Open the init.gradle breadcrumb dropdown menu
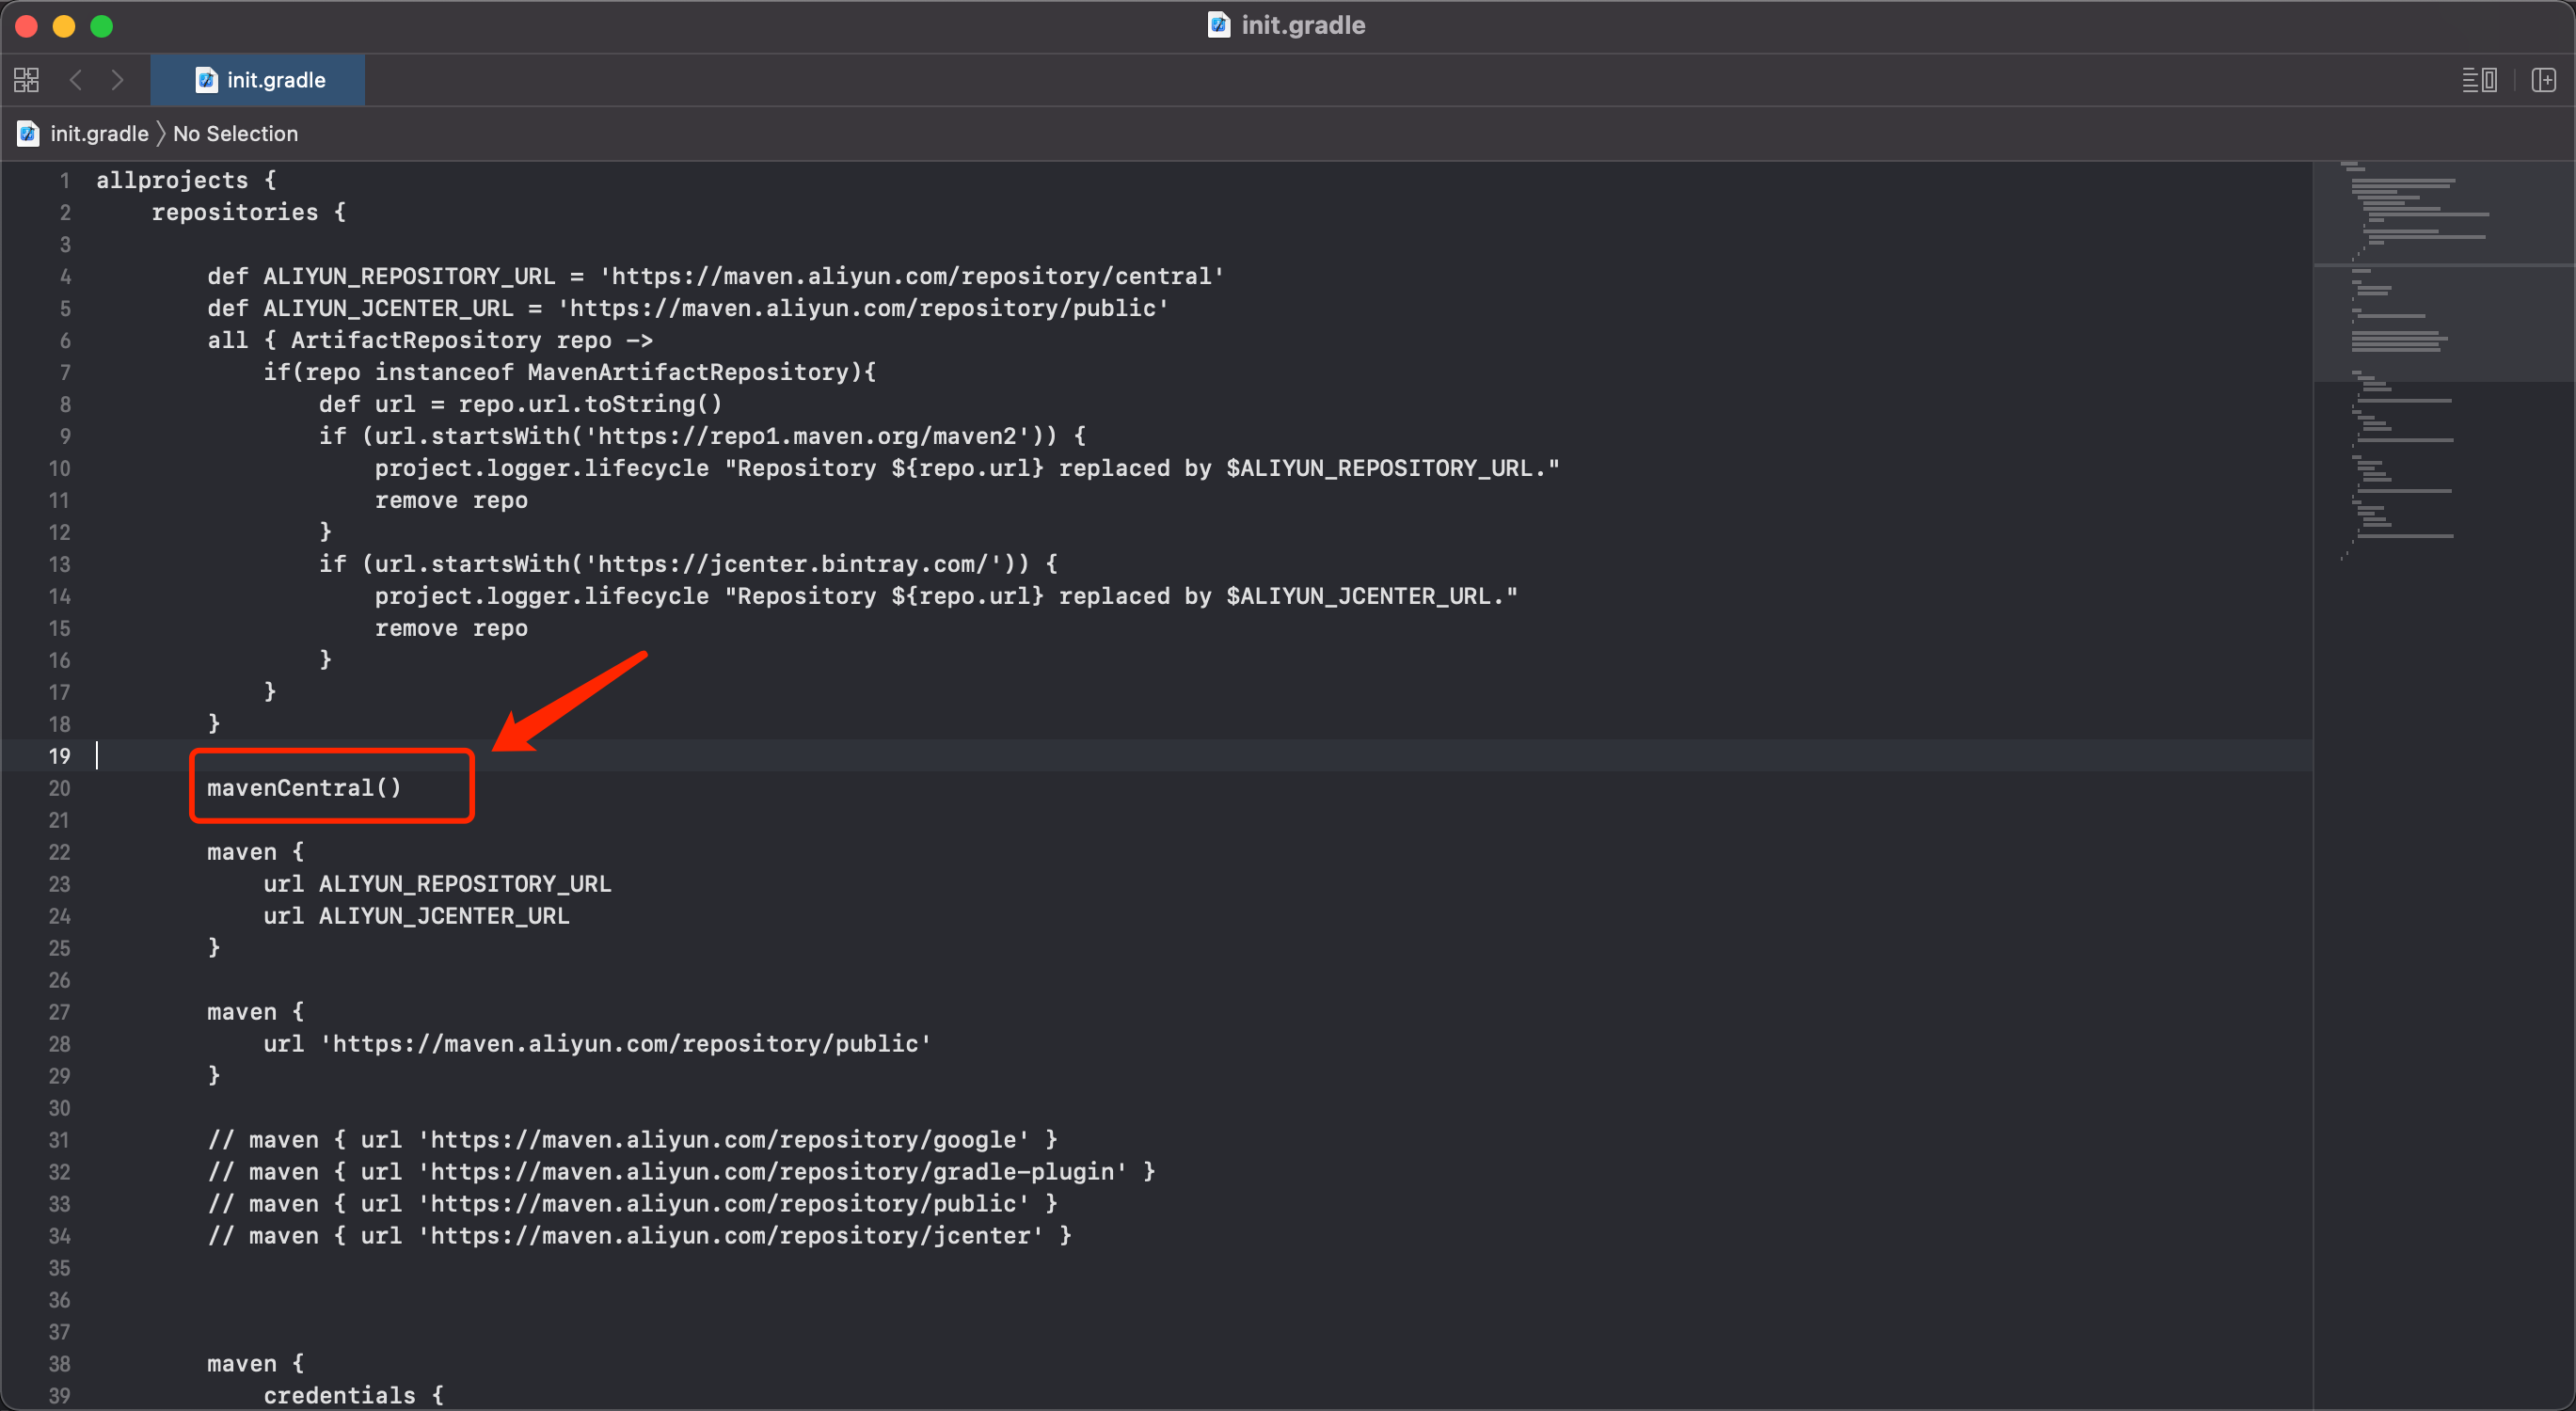This screenshot has height=1411, width=2576. point(98,133)
